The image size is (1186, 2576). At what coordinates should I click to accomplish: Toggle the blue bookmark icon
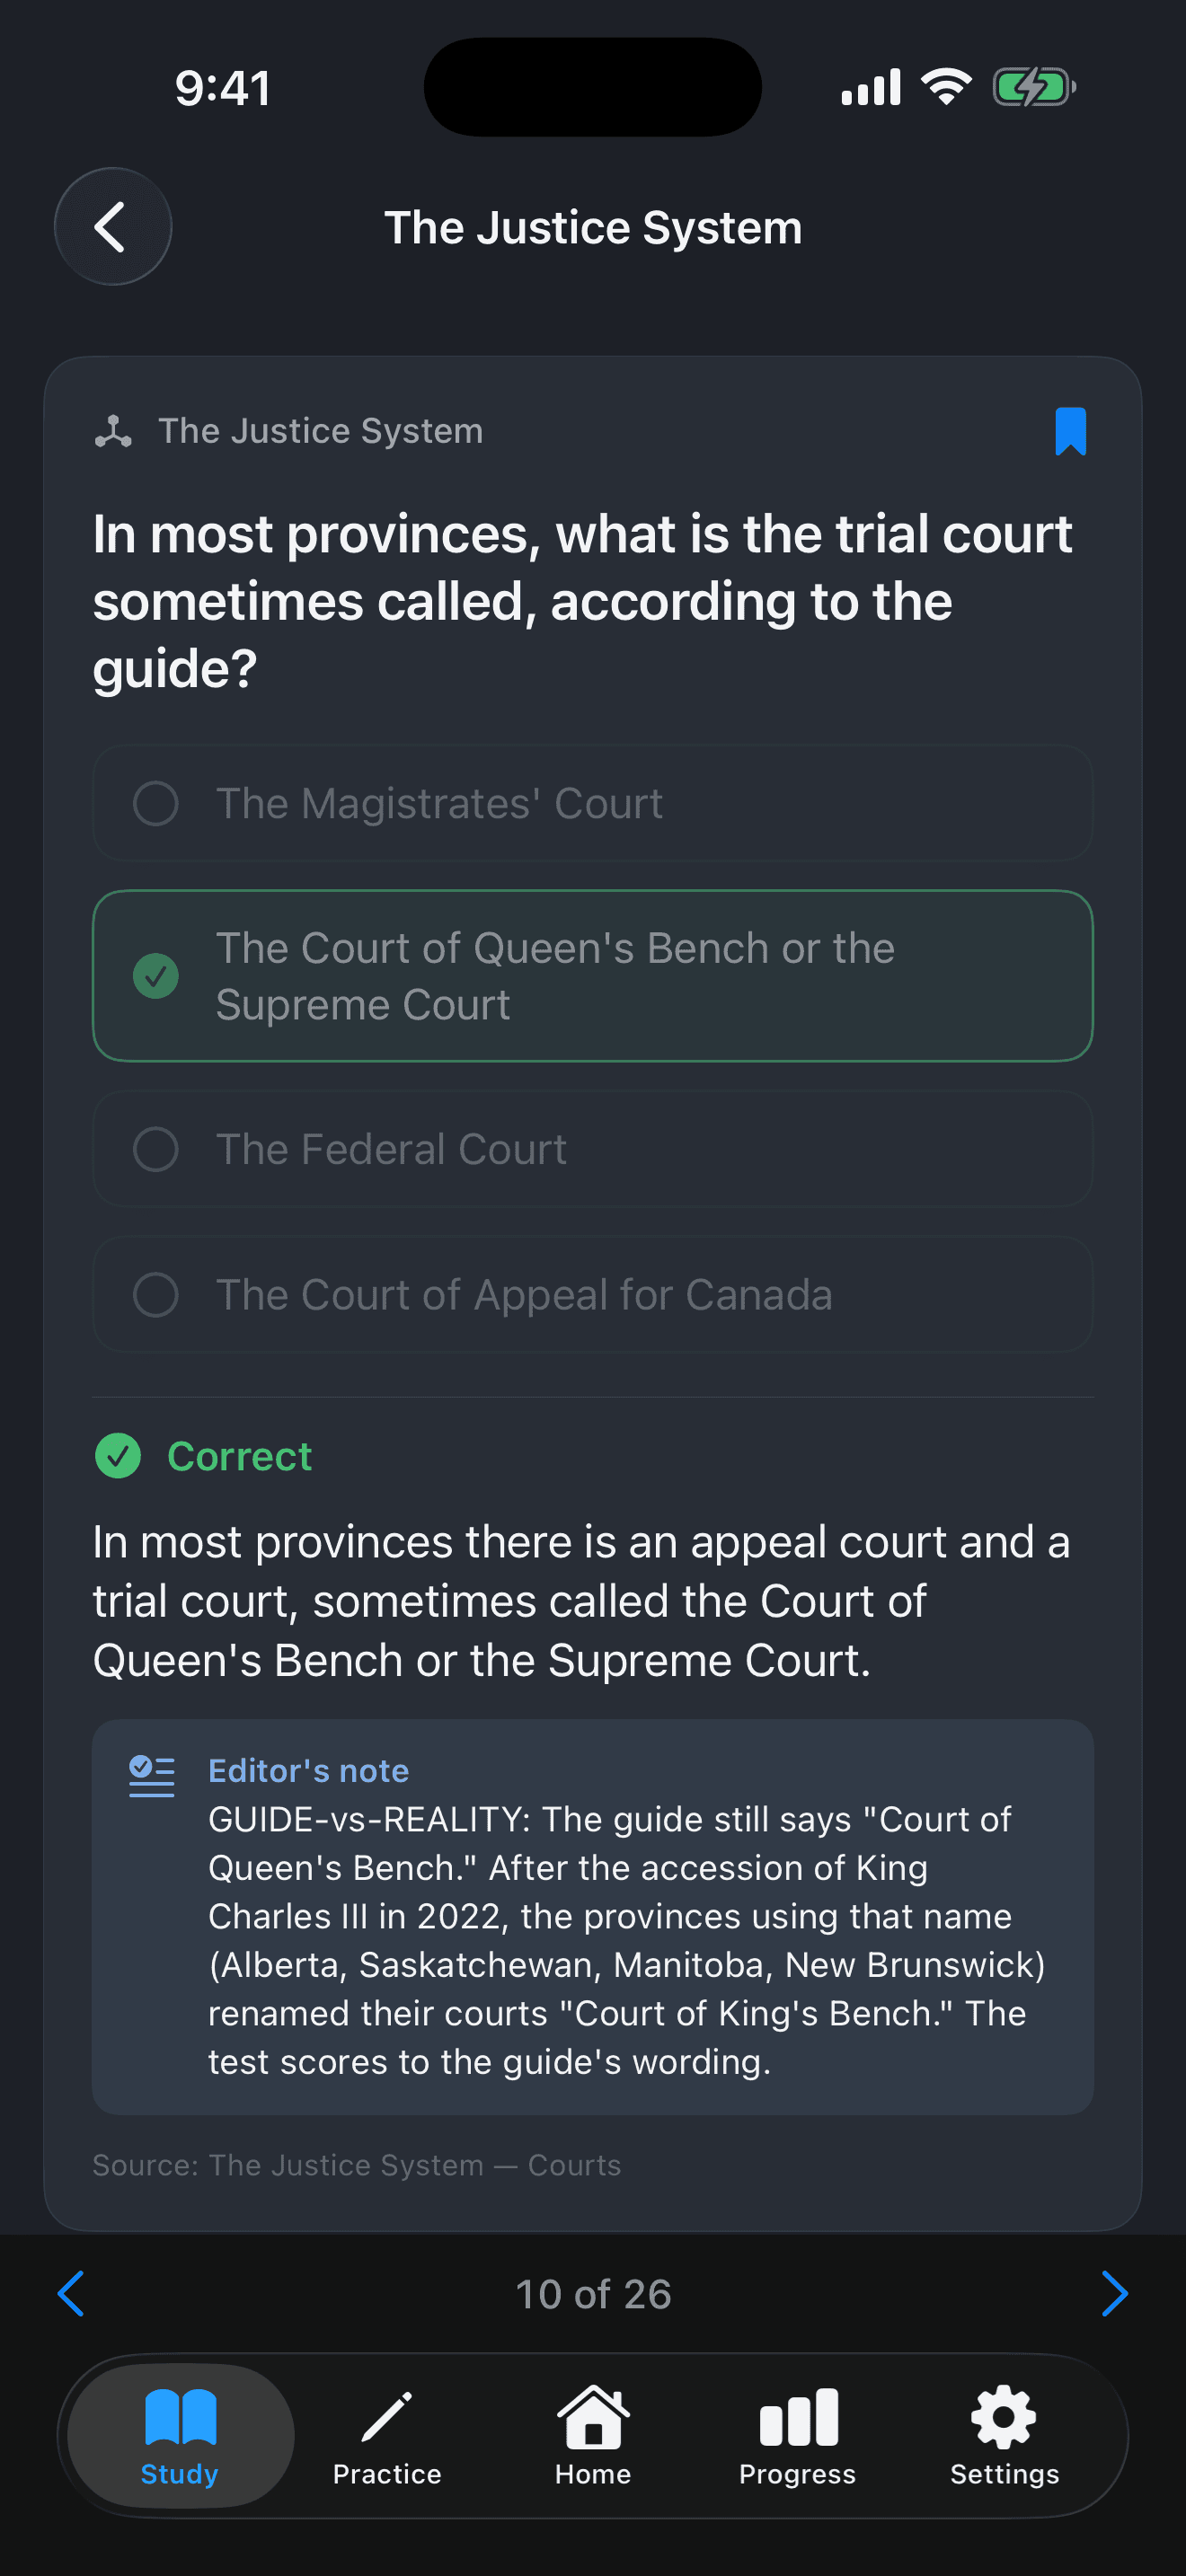[x=1070, y=431]
